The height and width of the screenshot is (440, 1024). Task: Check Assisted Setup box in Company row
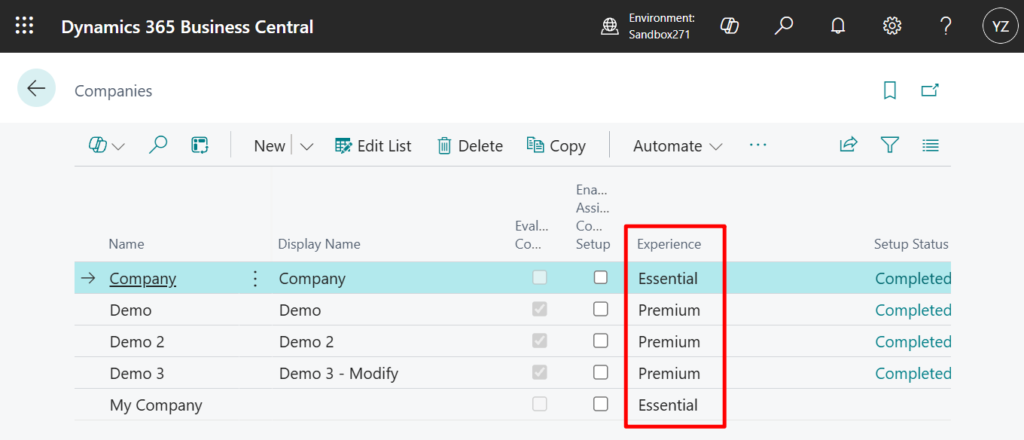(x=601, y=278)
